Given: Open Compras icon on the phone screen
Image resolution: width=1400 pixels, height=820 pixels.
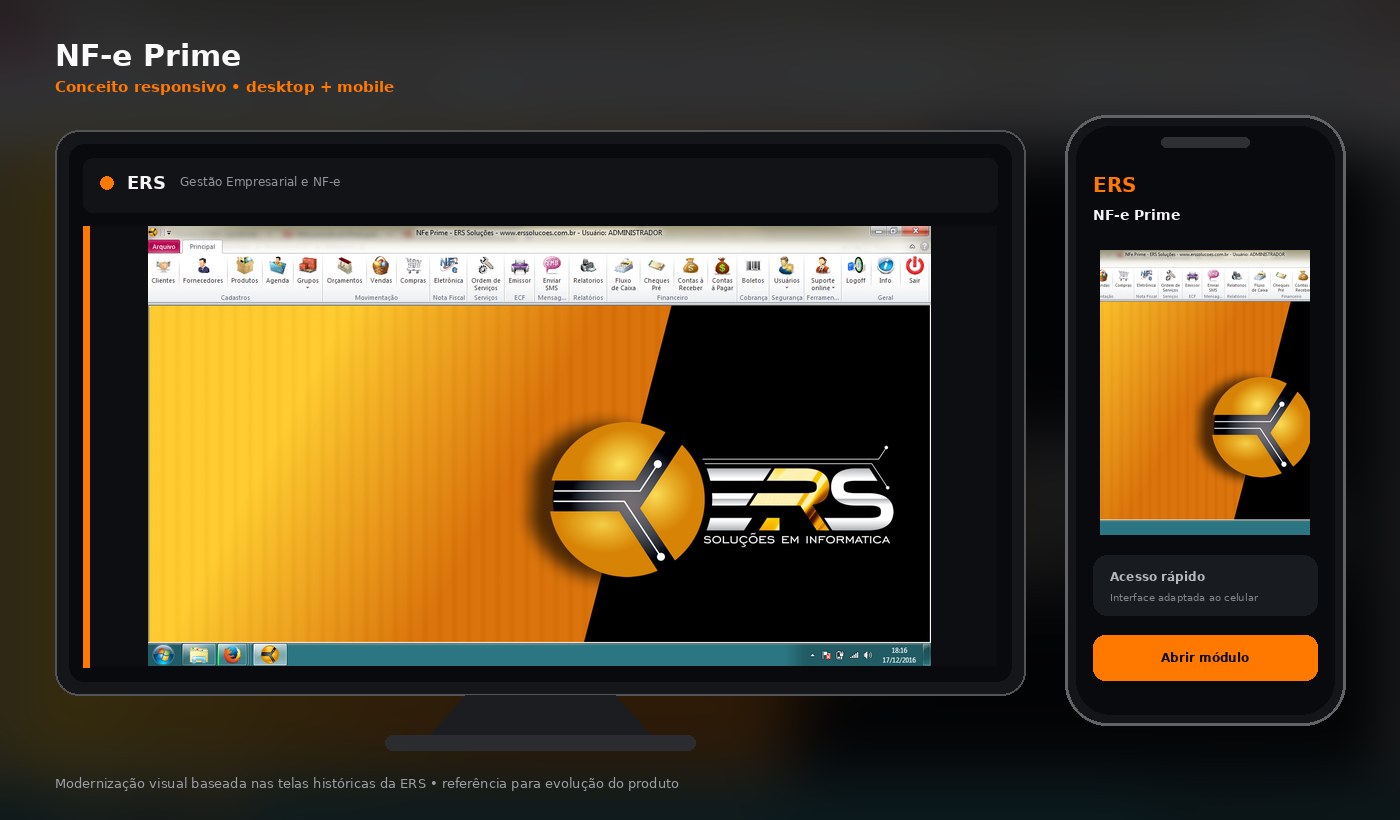Looking at the screenshot, I should point(1123,279).
